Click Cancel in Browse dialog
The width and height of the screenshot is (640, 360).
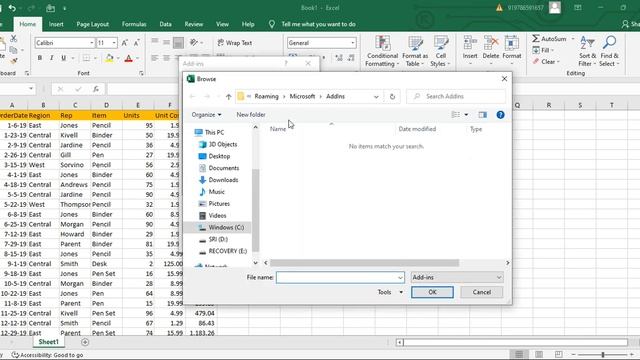(482, 292)
